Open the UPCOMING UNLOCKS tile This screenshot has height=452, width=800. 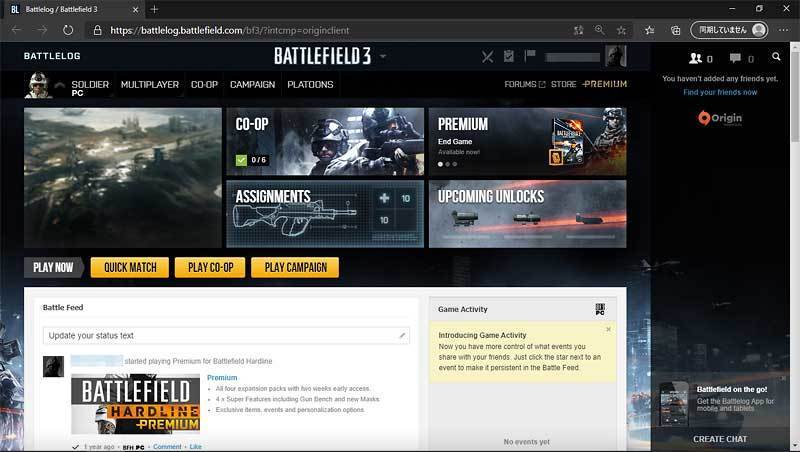coord(528,214)
